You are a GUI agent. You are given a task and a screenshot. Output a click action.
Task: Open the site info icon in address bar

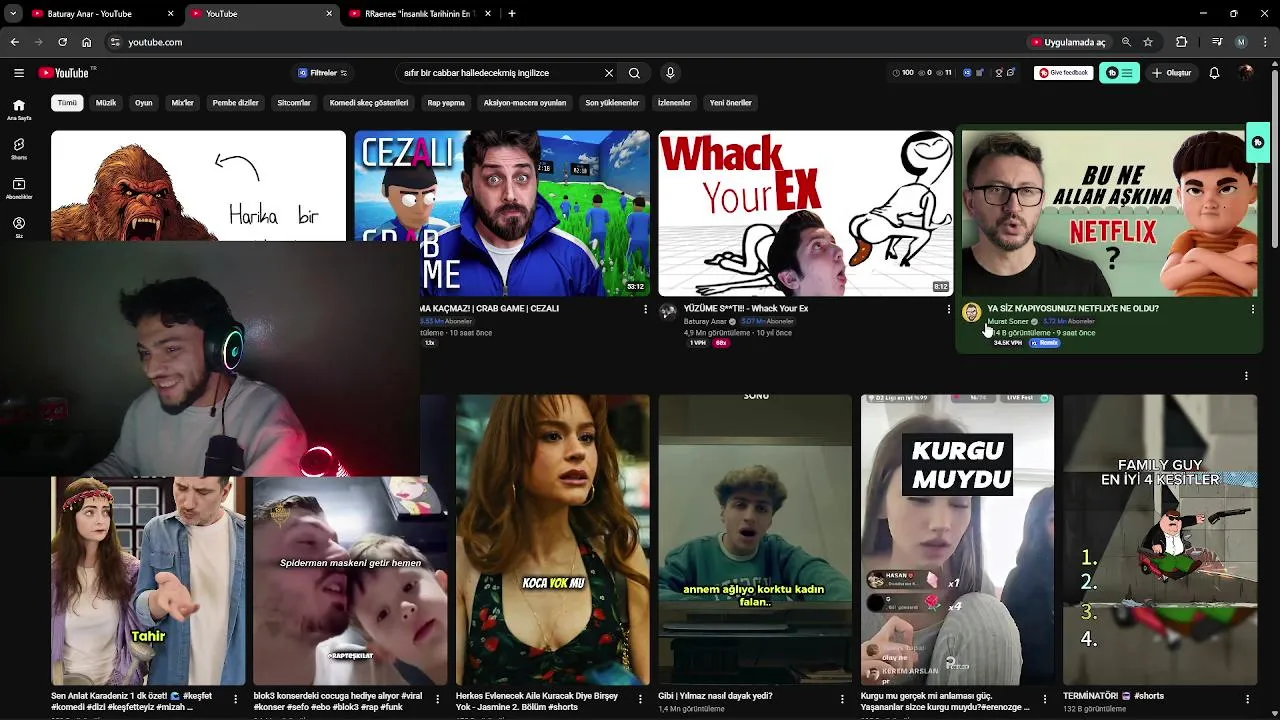click(115, 42)
